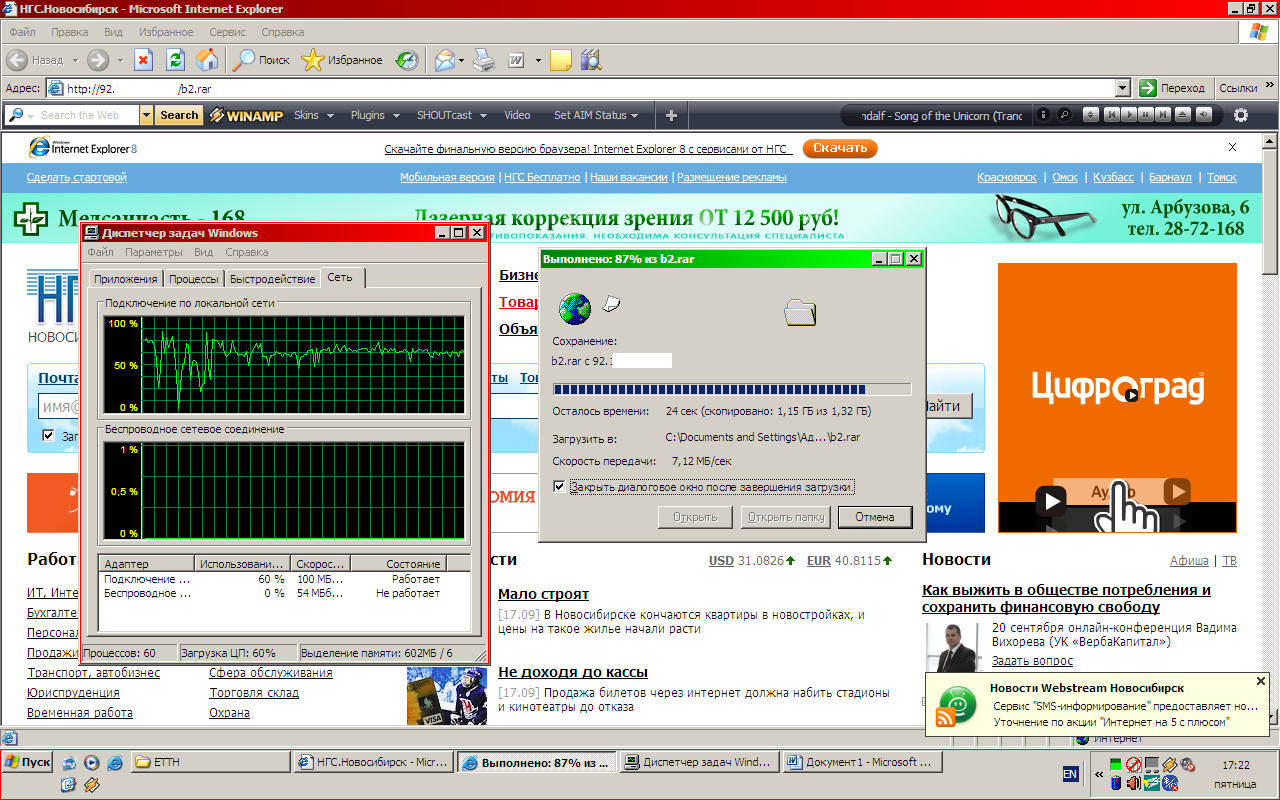The width and height of the screenshot is (1280, 800).
Task: Click the Пуск start button
Action: coord(27,762)
